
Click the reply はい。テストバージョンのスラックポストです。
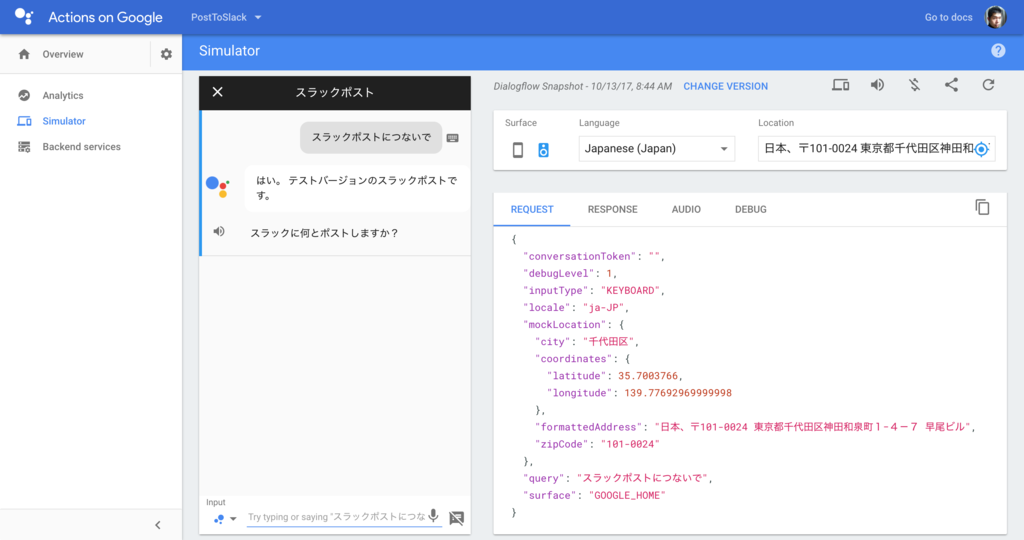pos(357,188)
